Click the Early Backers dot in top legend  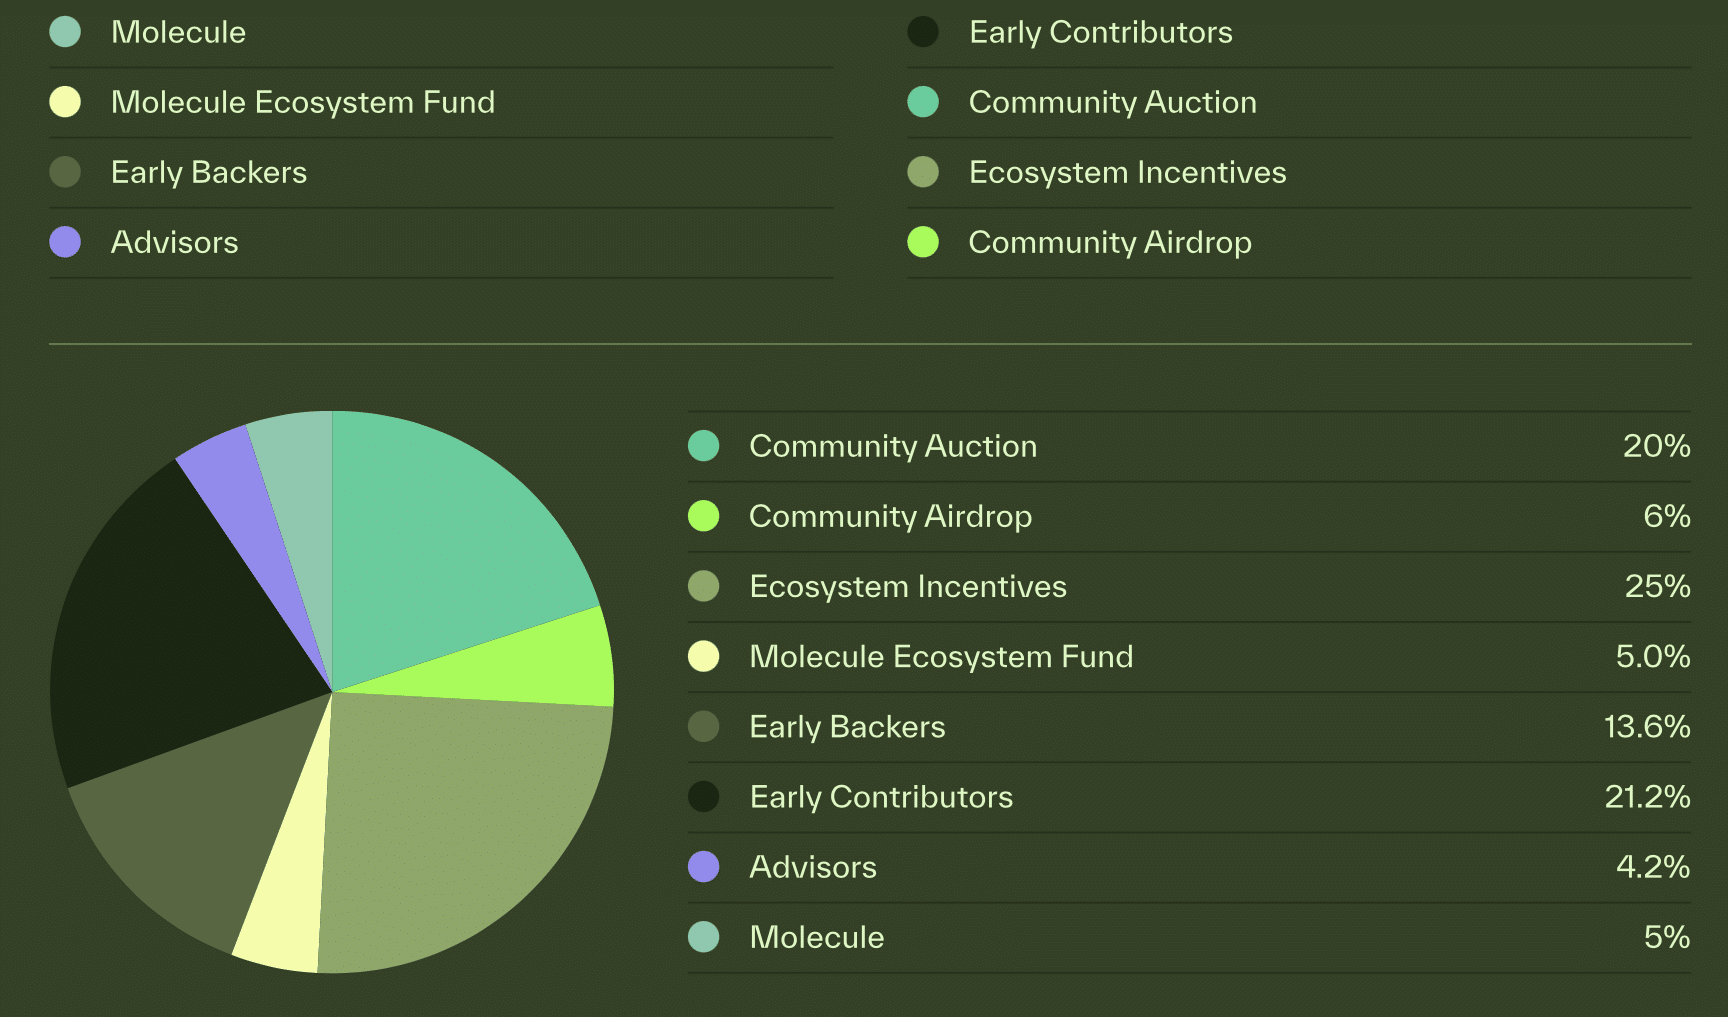[65, 172]
